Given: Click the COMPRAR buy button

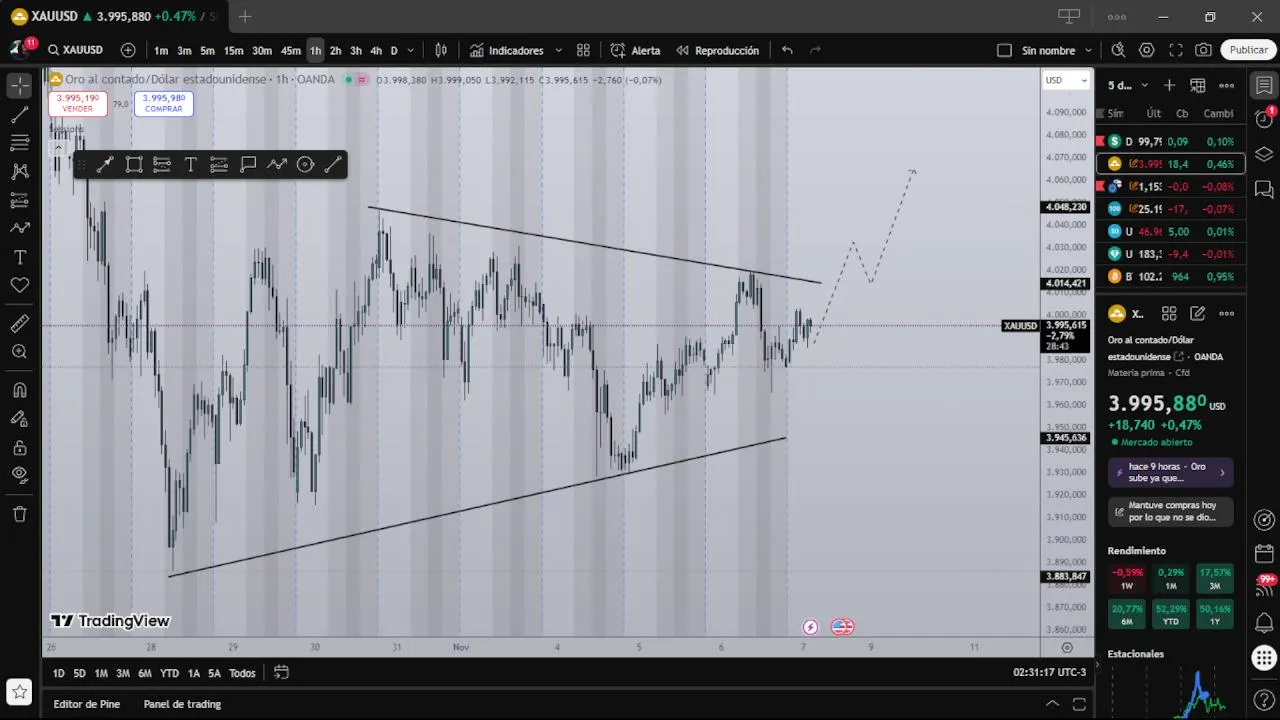Looking at the screenshot, I should coord(163,103).
